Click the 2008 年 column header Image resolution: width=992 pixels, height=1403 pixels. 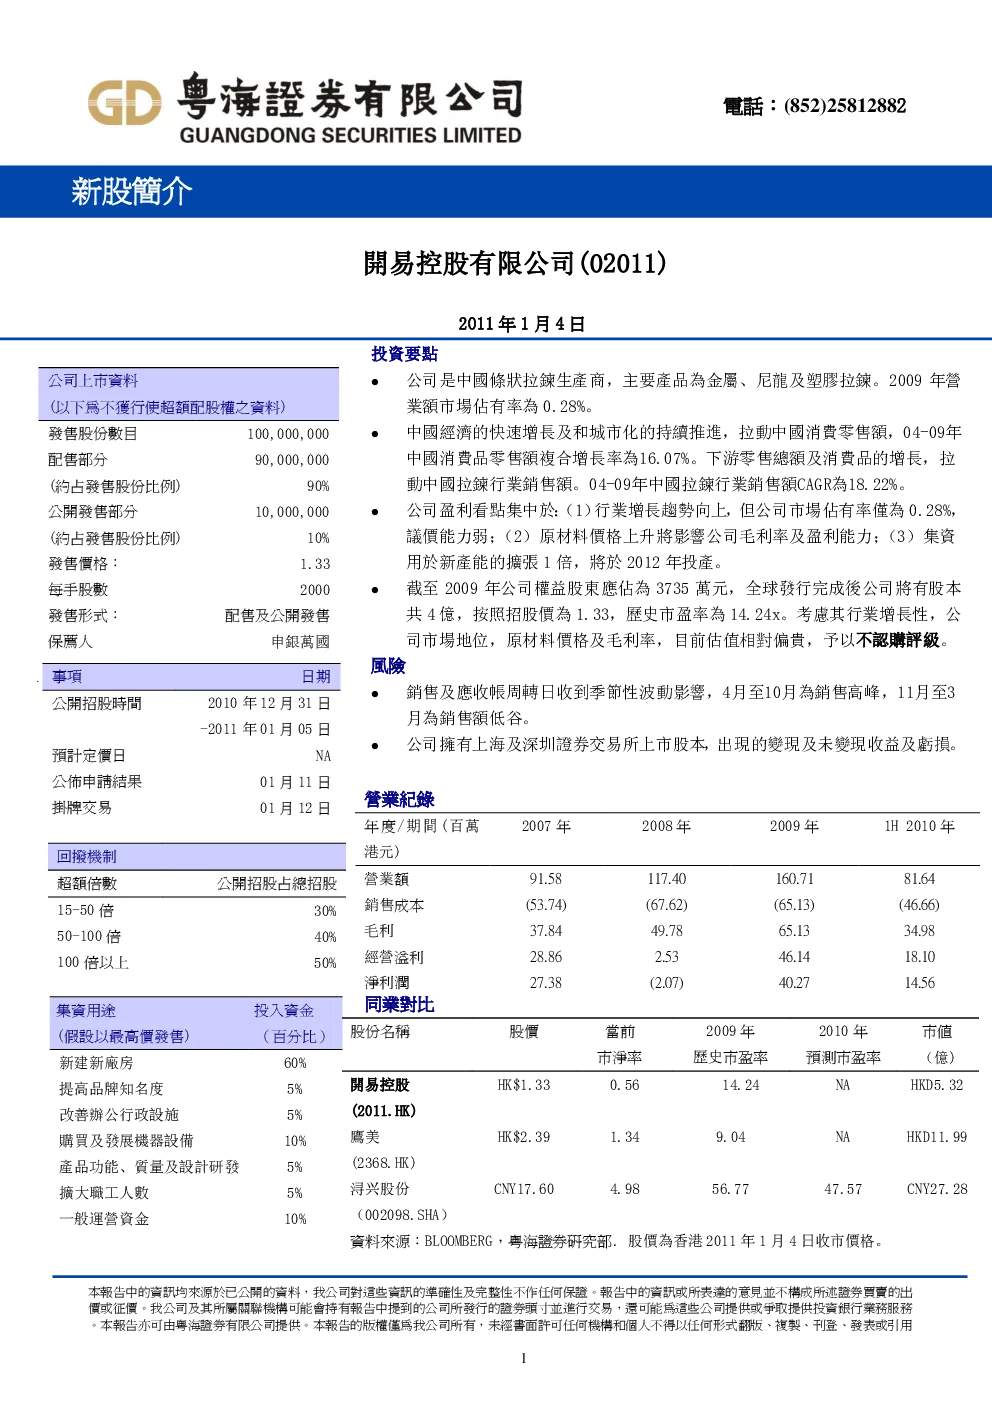666,827
